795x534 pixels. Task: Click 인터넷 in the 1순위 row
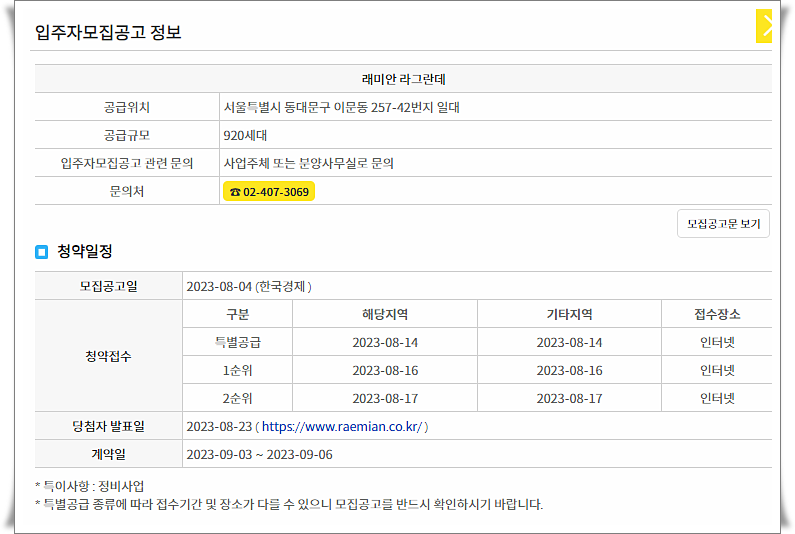pyautogui.click(x=717, y=371)
